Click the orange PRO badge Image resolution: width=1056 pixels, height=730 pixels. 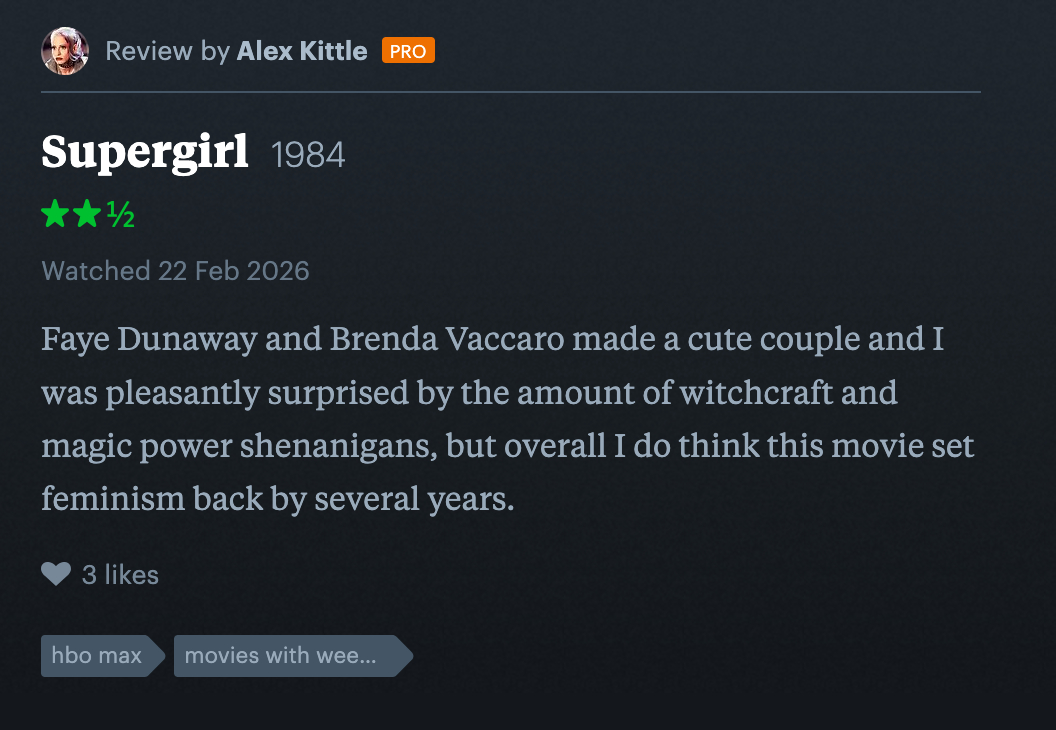click(x=408, y=51)
